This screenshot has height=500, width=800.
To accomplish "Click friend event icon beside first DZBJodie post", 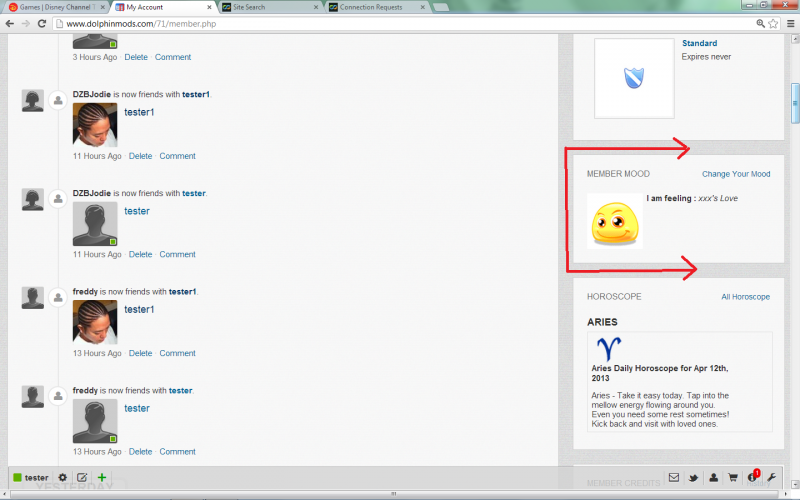I will pos(58,100).
